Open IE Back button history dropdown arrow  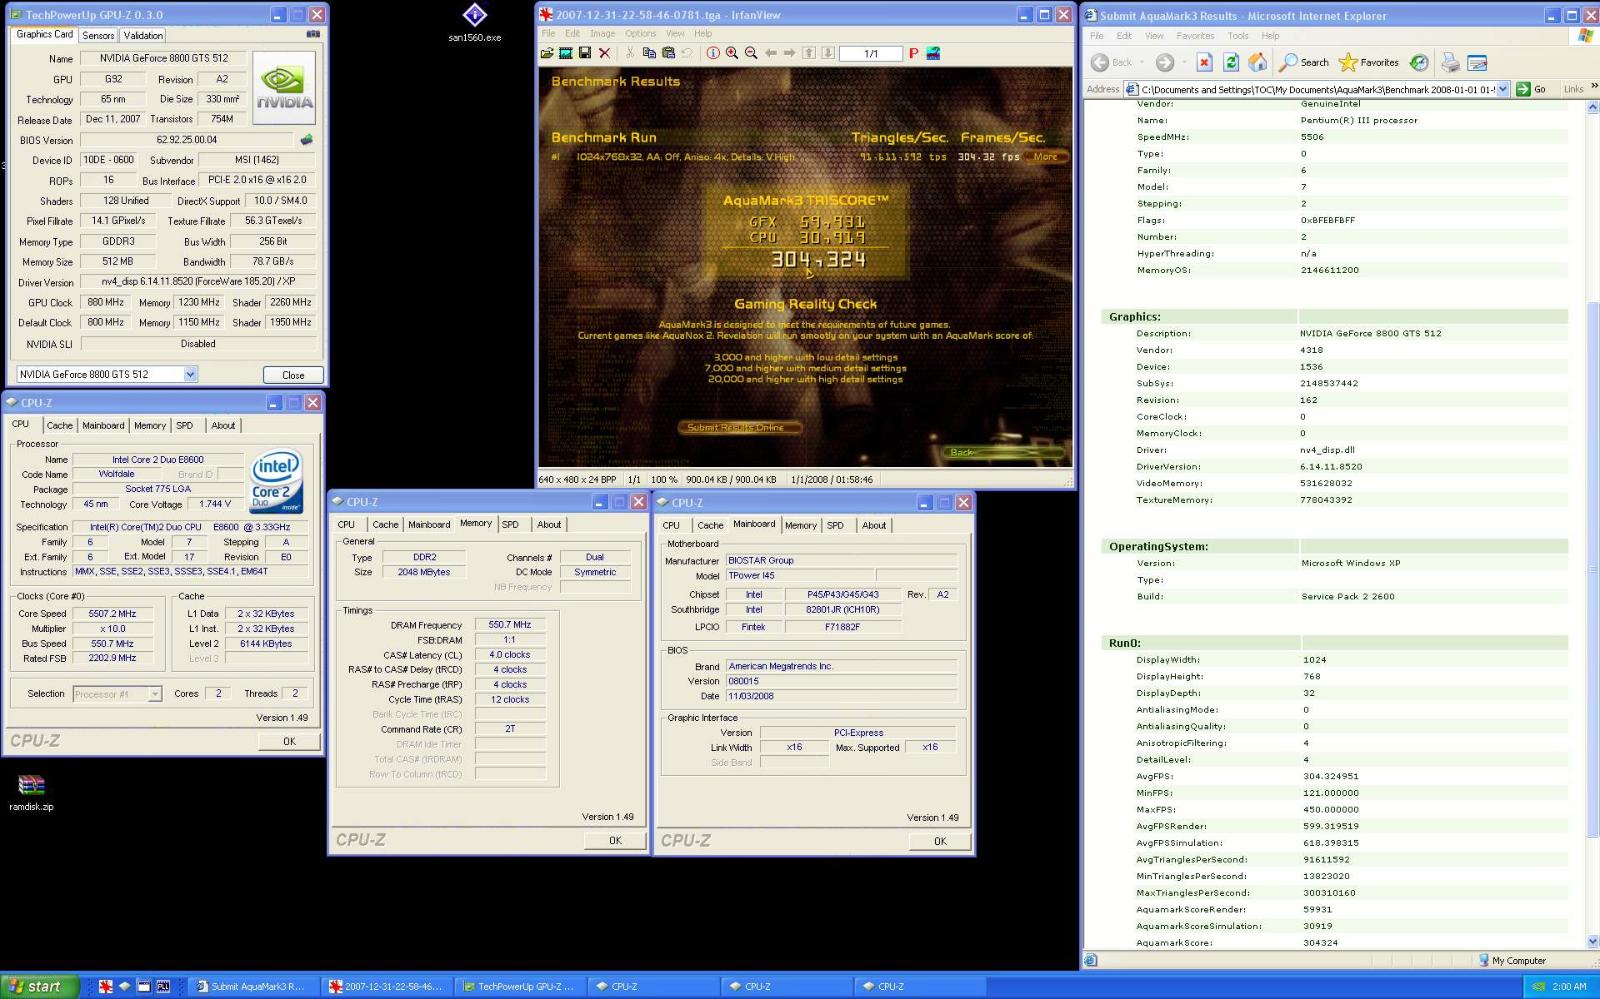tap(1142, 62)
